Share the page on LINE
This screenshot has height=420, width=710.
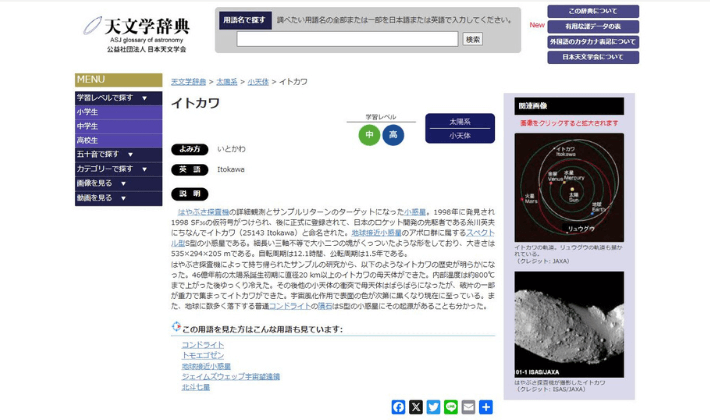click(x=451, y=407)
